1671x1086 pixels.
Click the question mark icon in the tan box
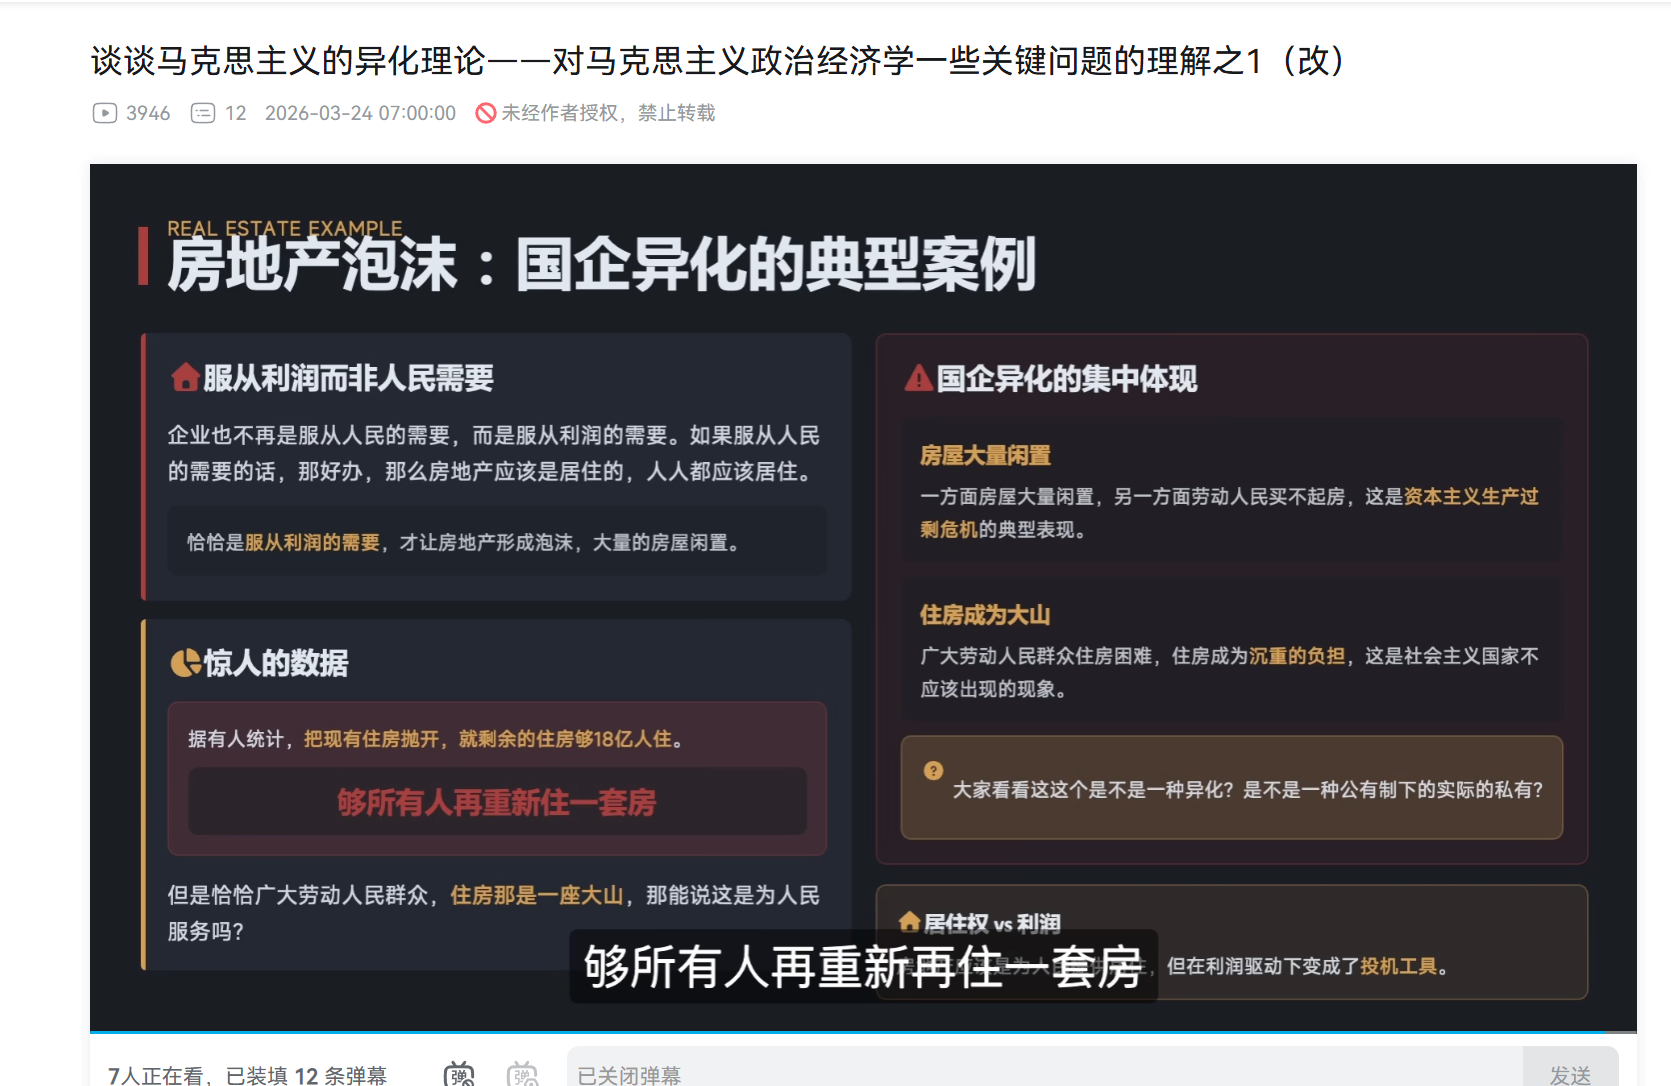(934, 769)
